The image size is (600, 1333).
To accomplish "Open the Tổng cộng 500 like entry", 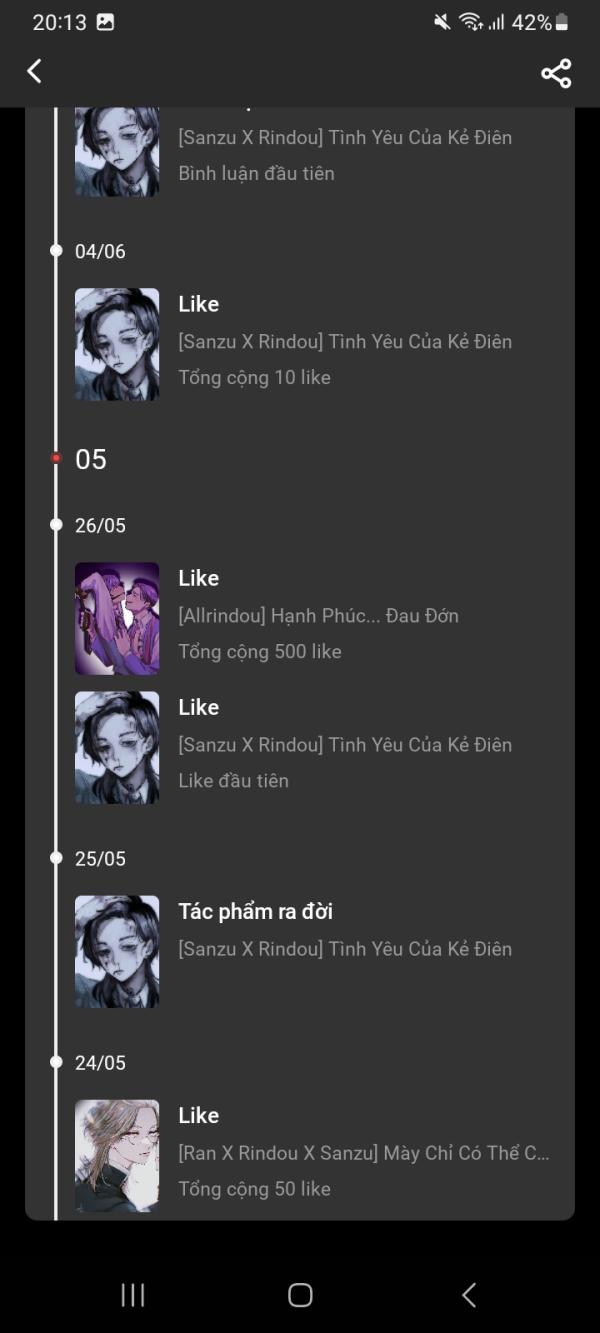I will coord(315,619).
